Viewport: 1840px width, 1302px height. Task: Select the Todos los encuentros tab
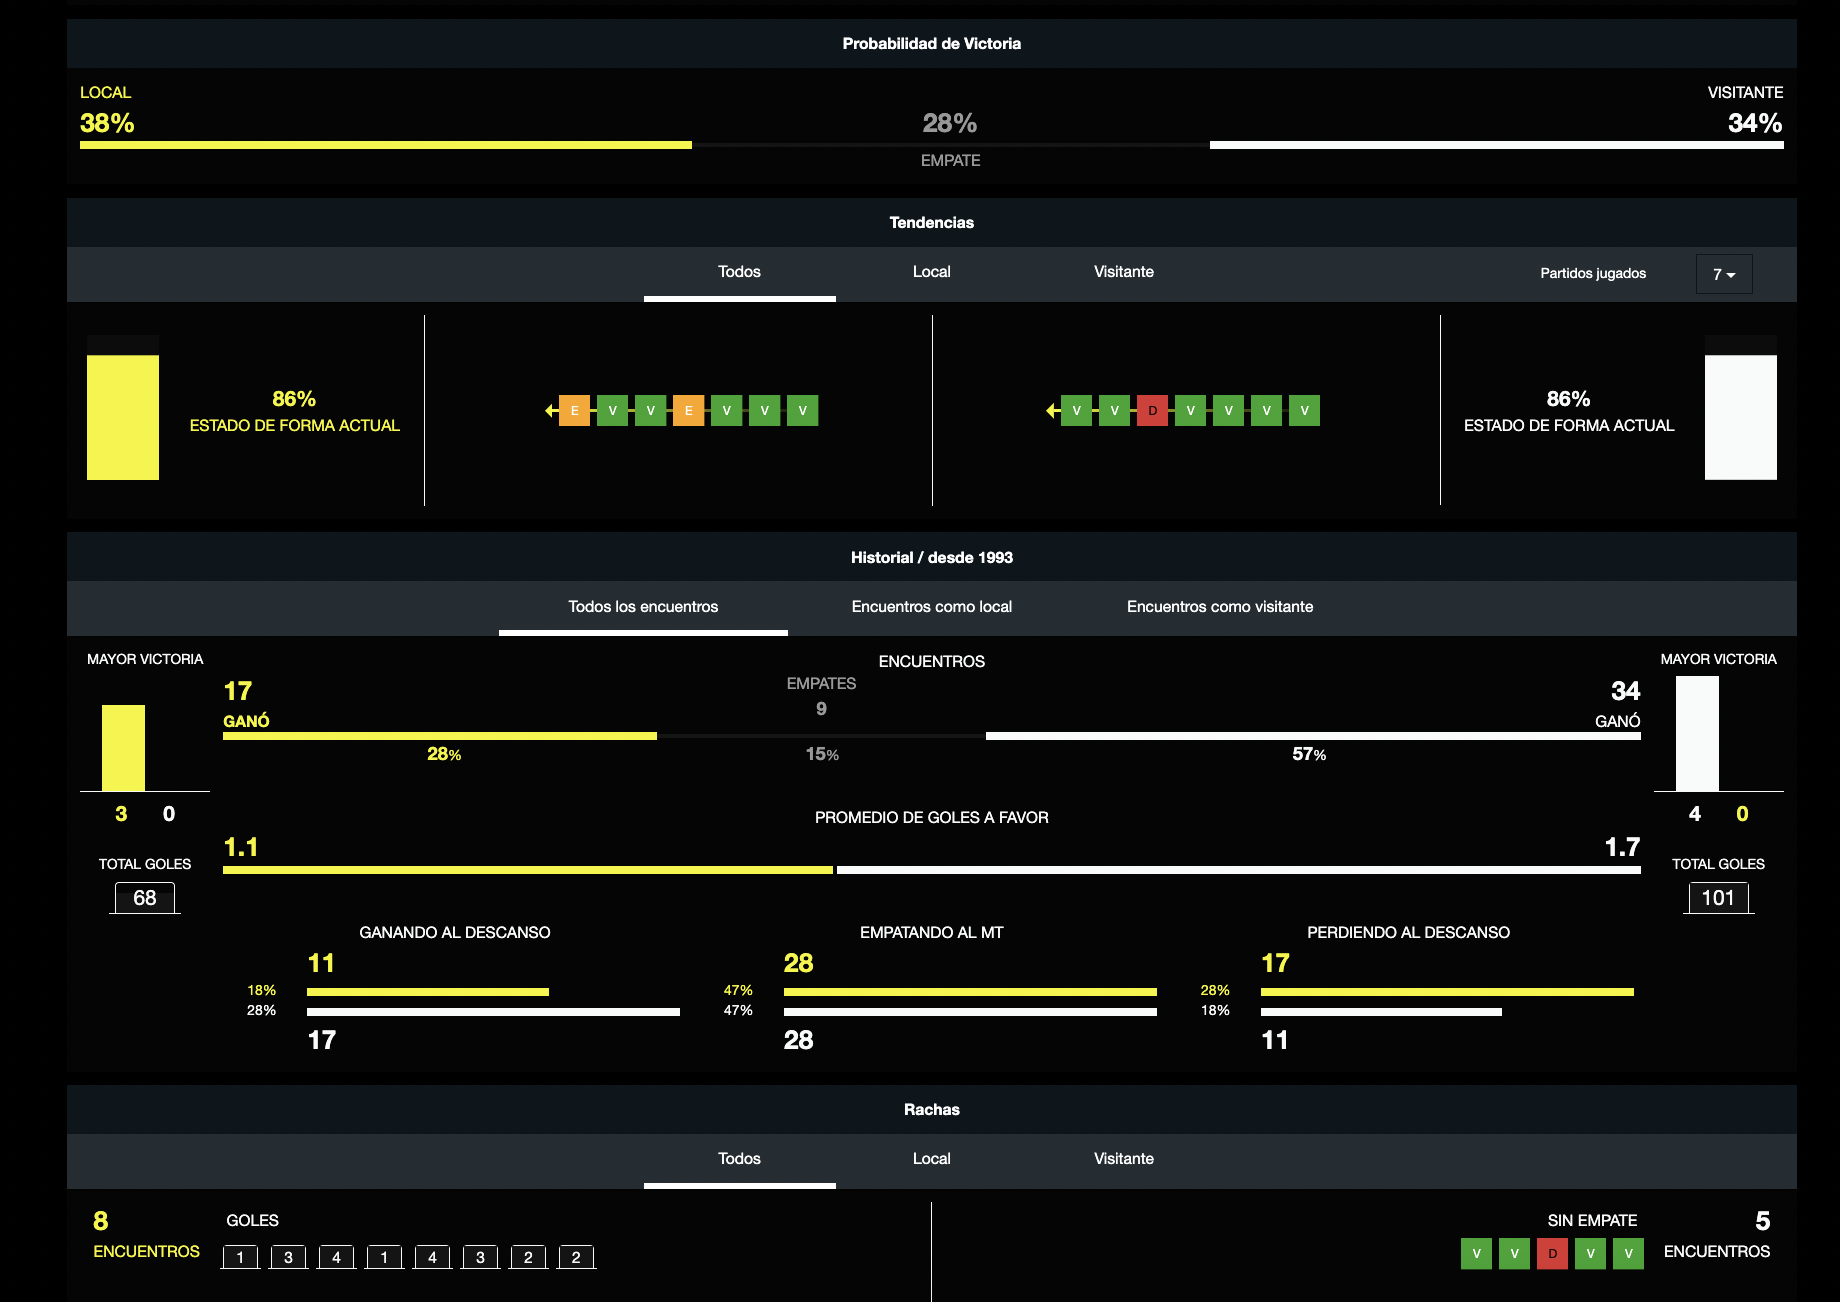[x=643, y=607]
